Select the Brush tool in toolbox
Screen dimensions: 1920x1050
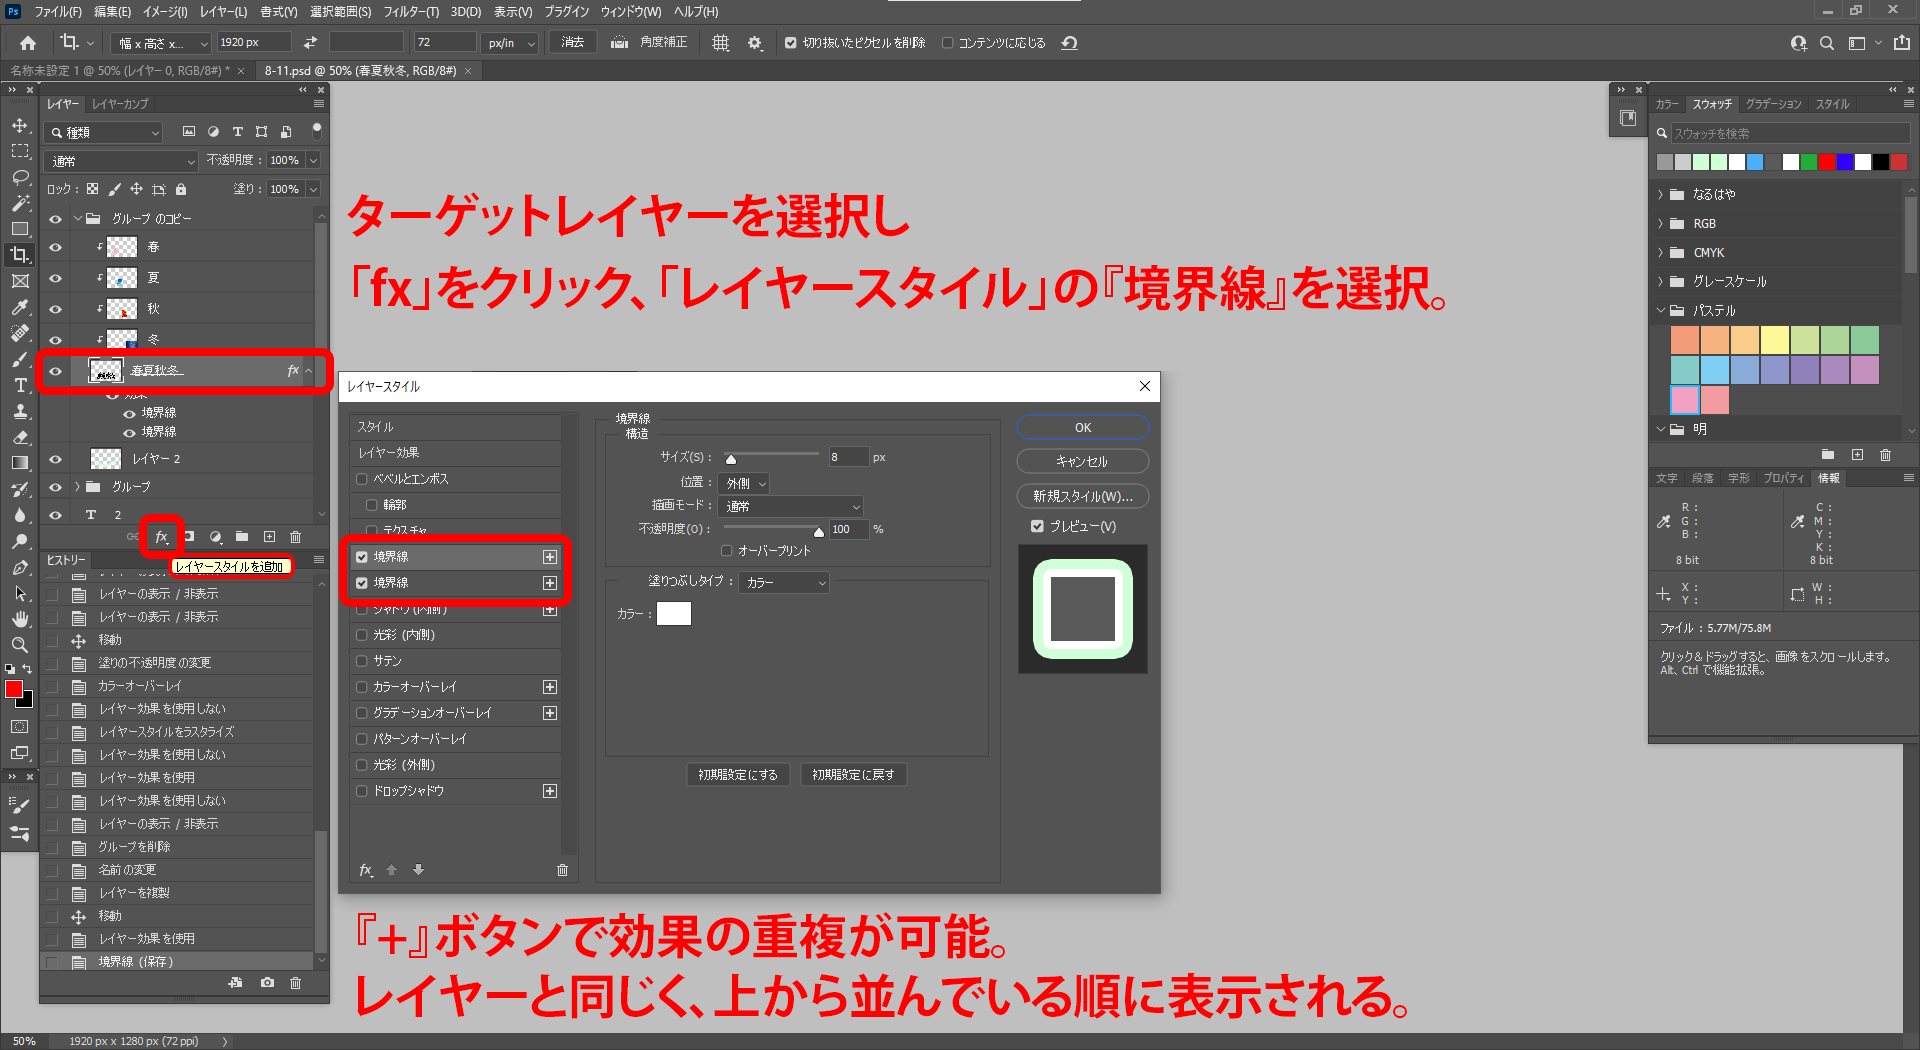pyautogui.click(x=20, y=359)
